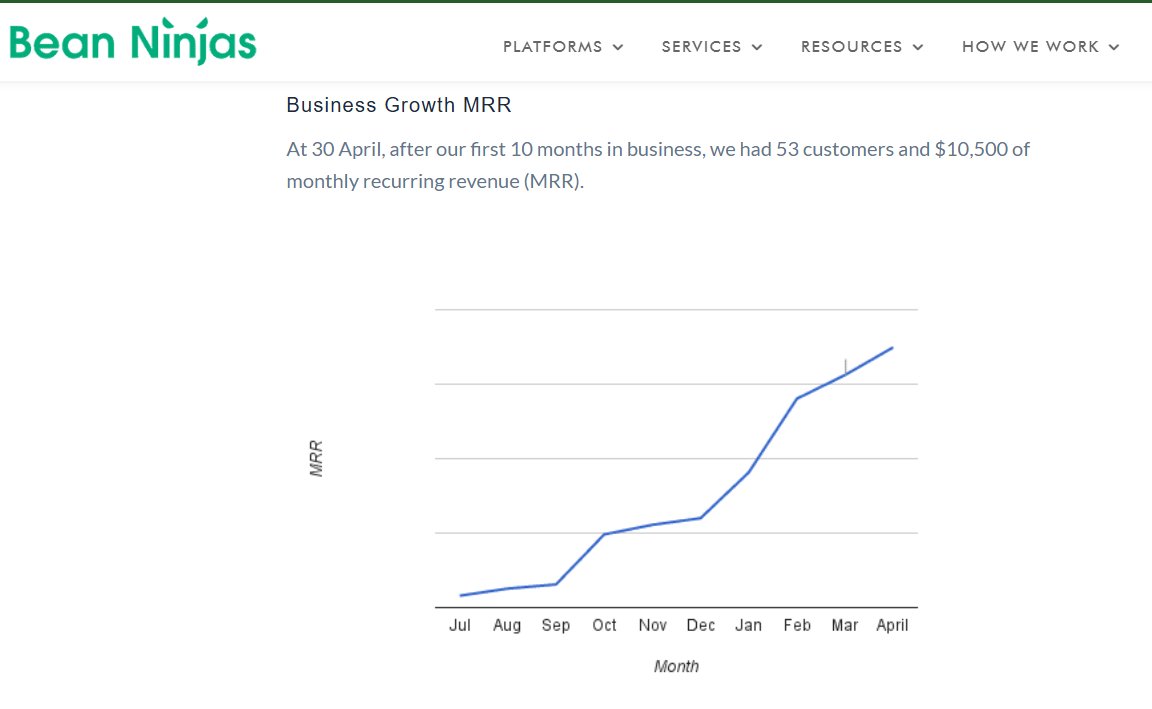Screen dimensions: 1152x709
Task: Expand the chevron beside HOW WE WORK
Action: pos(1114,47)
